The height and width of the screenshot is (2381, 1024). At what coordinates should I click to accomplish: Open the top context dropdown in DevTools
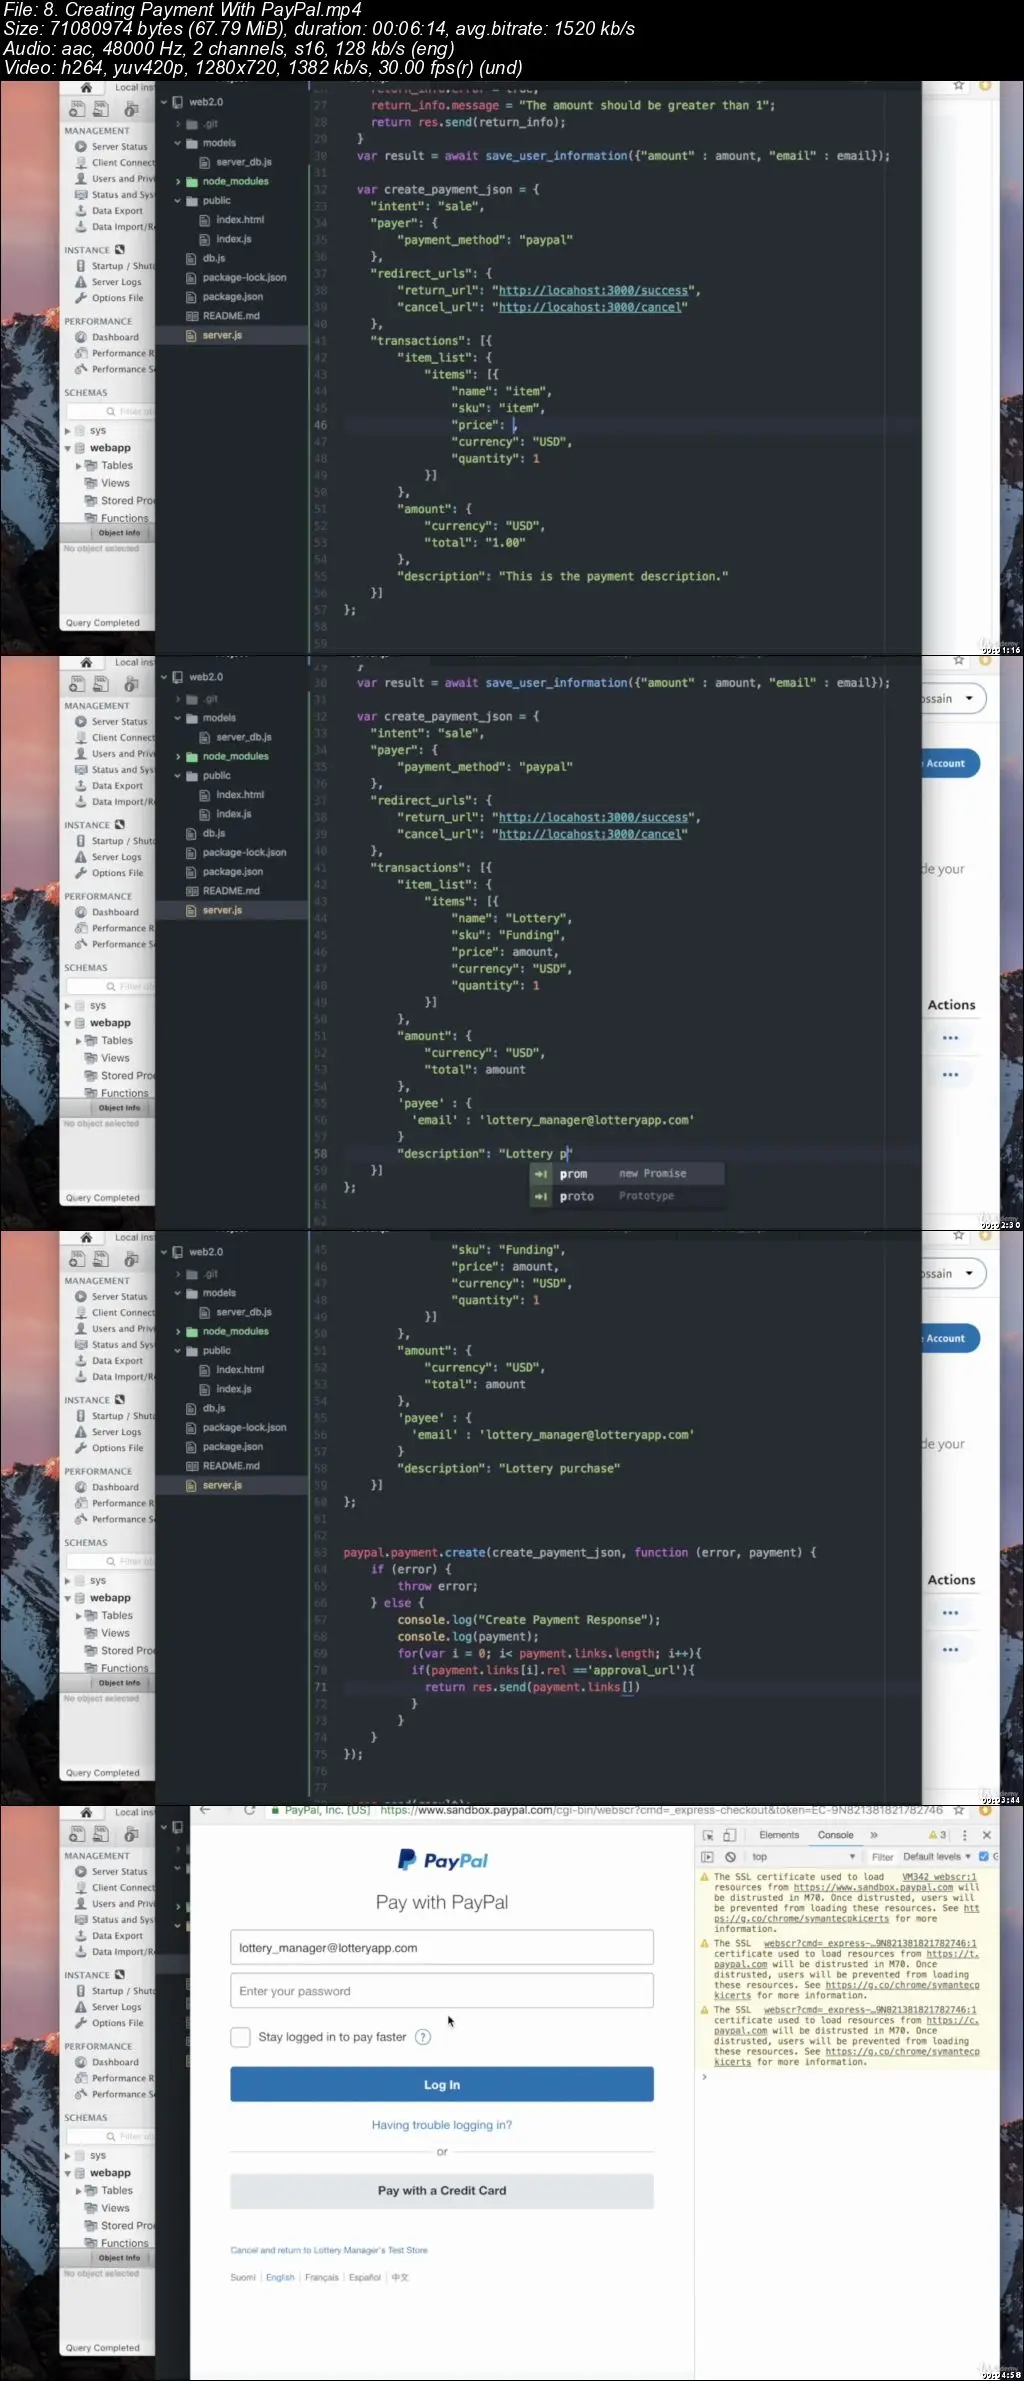pyautogui.click(x=804, y=1857)
